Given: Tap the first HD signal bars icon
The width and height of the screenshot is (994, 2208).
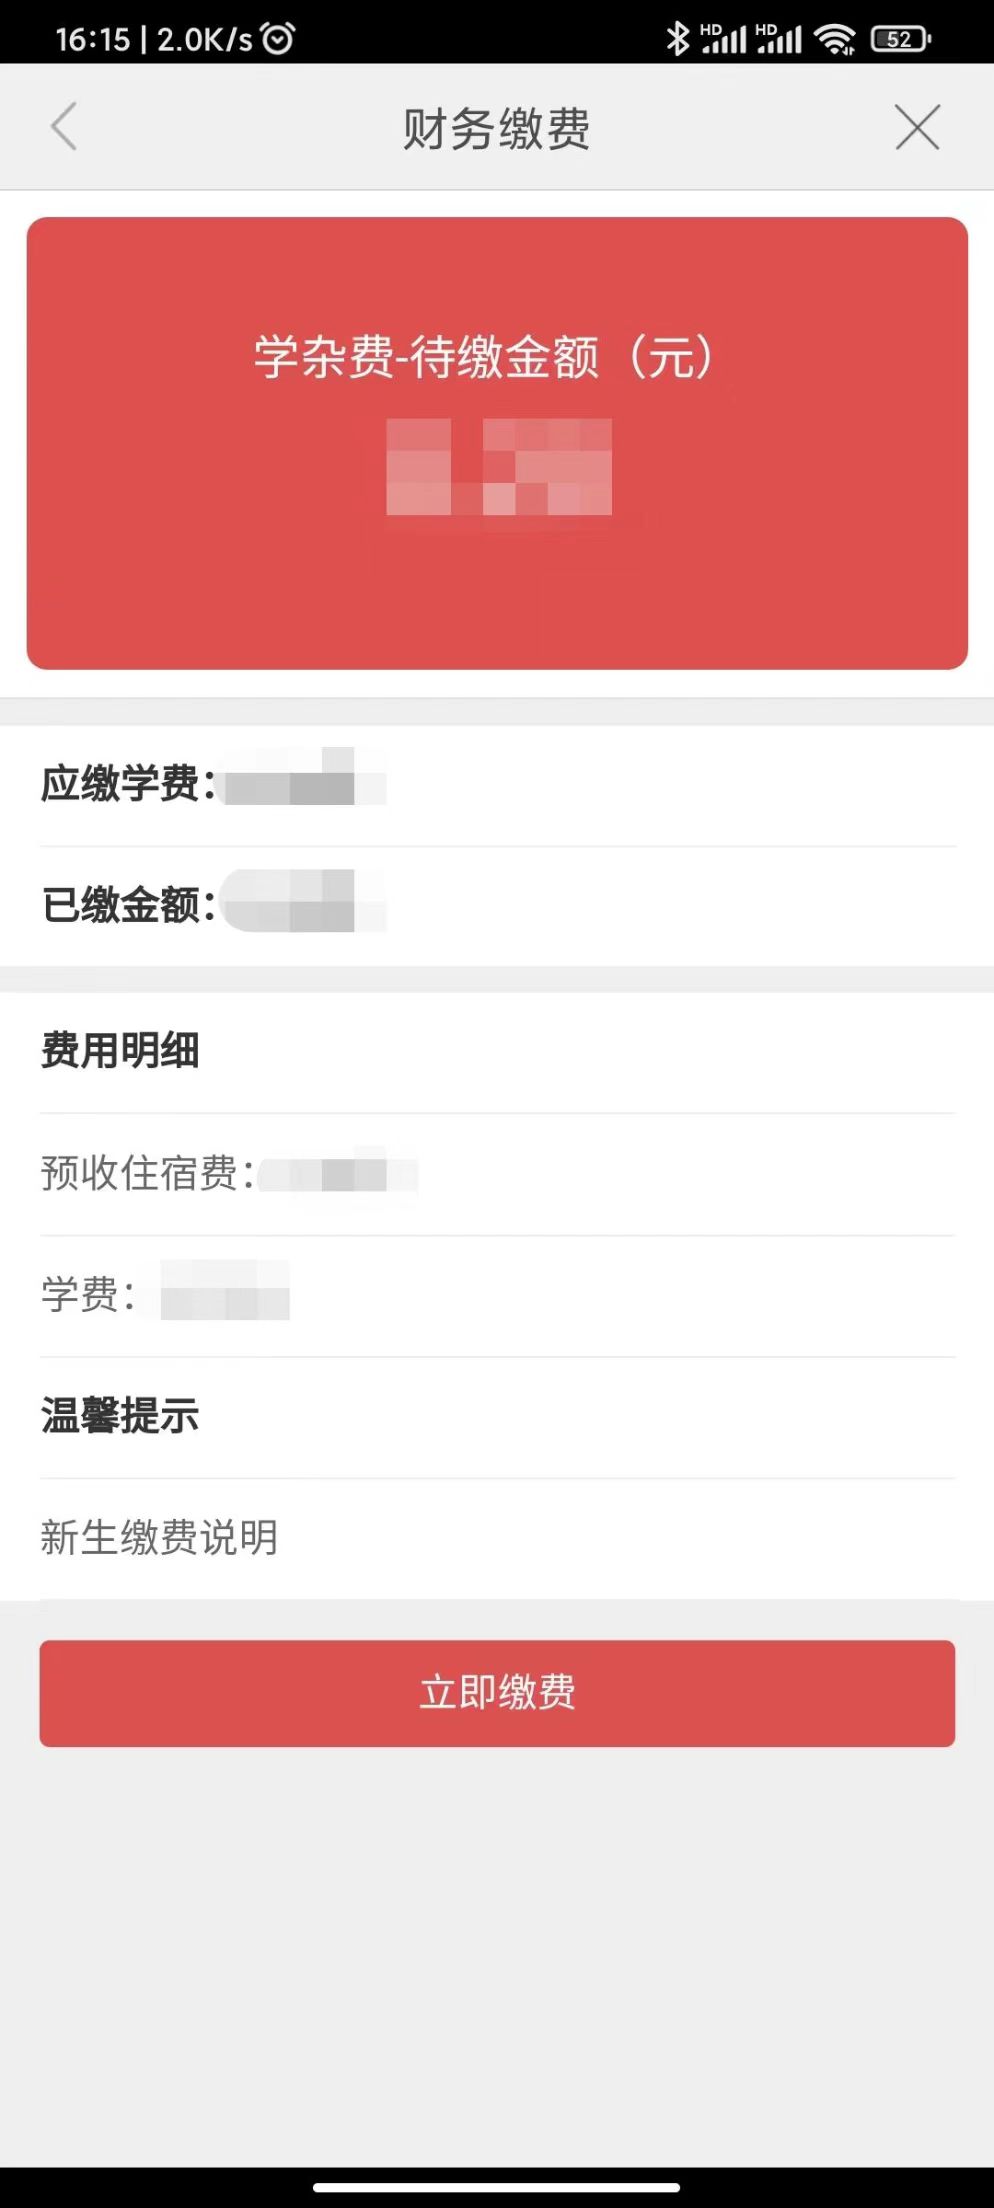Looking at the screenshot, I should (723, 39).
